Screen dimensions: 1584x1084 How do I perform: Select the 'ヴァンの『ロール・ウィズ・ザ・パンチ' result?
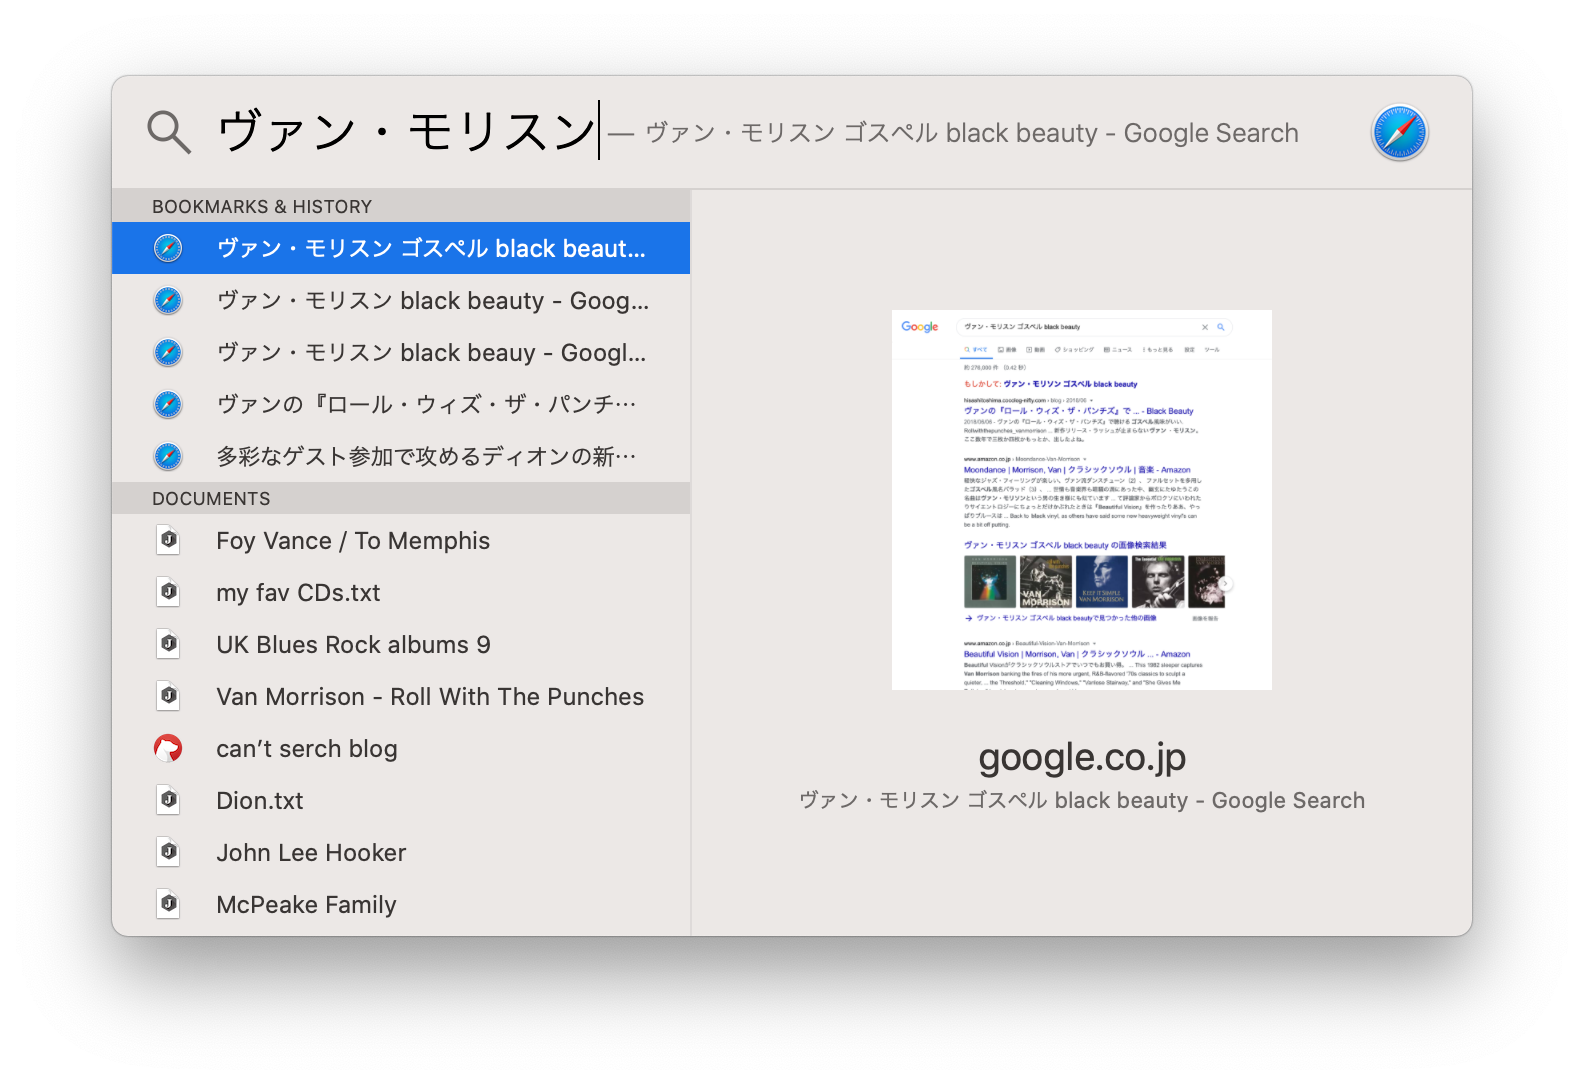pyautogui.click(x=401, y=404)
